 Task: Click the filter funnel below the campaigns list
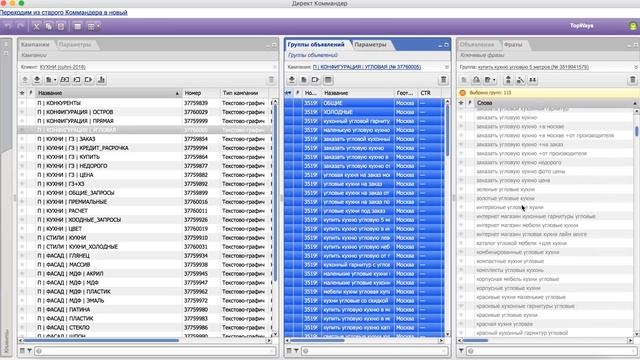(29, 351)
